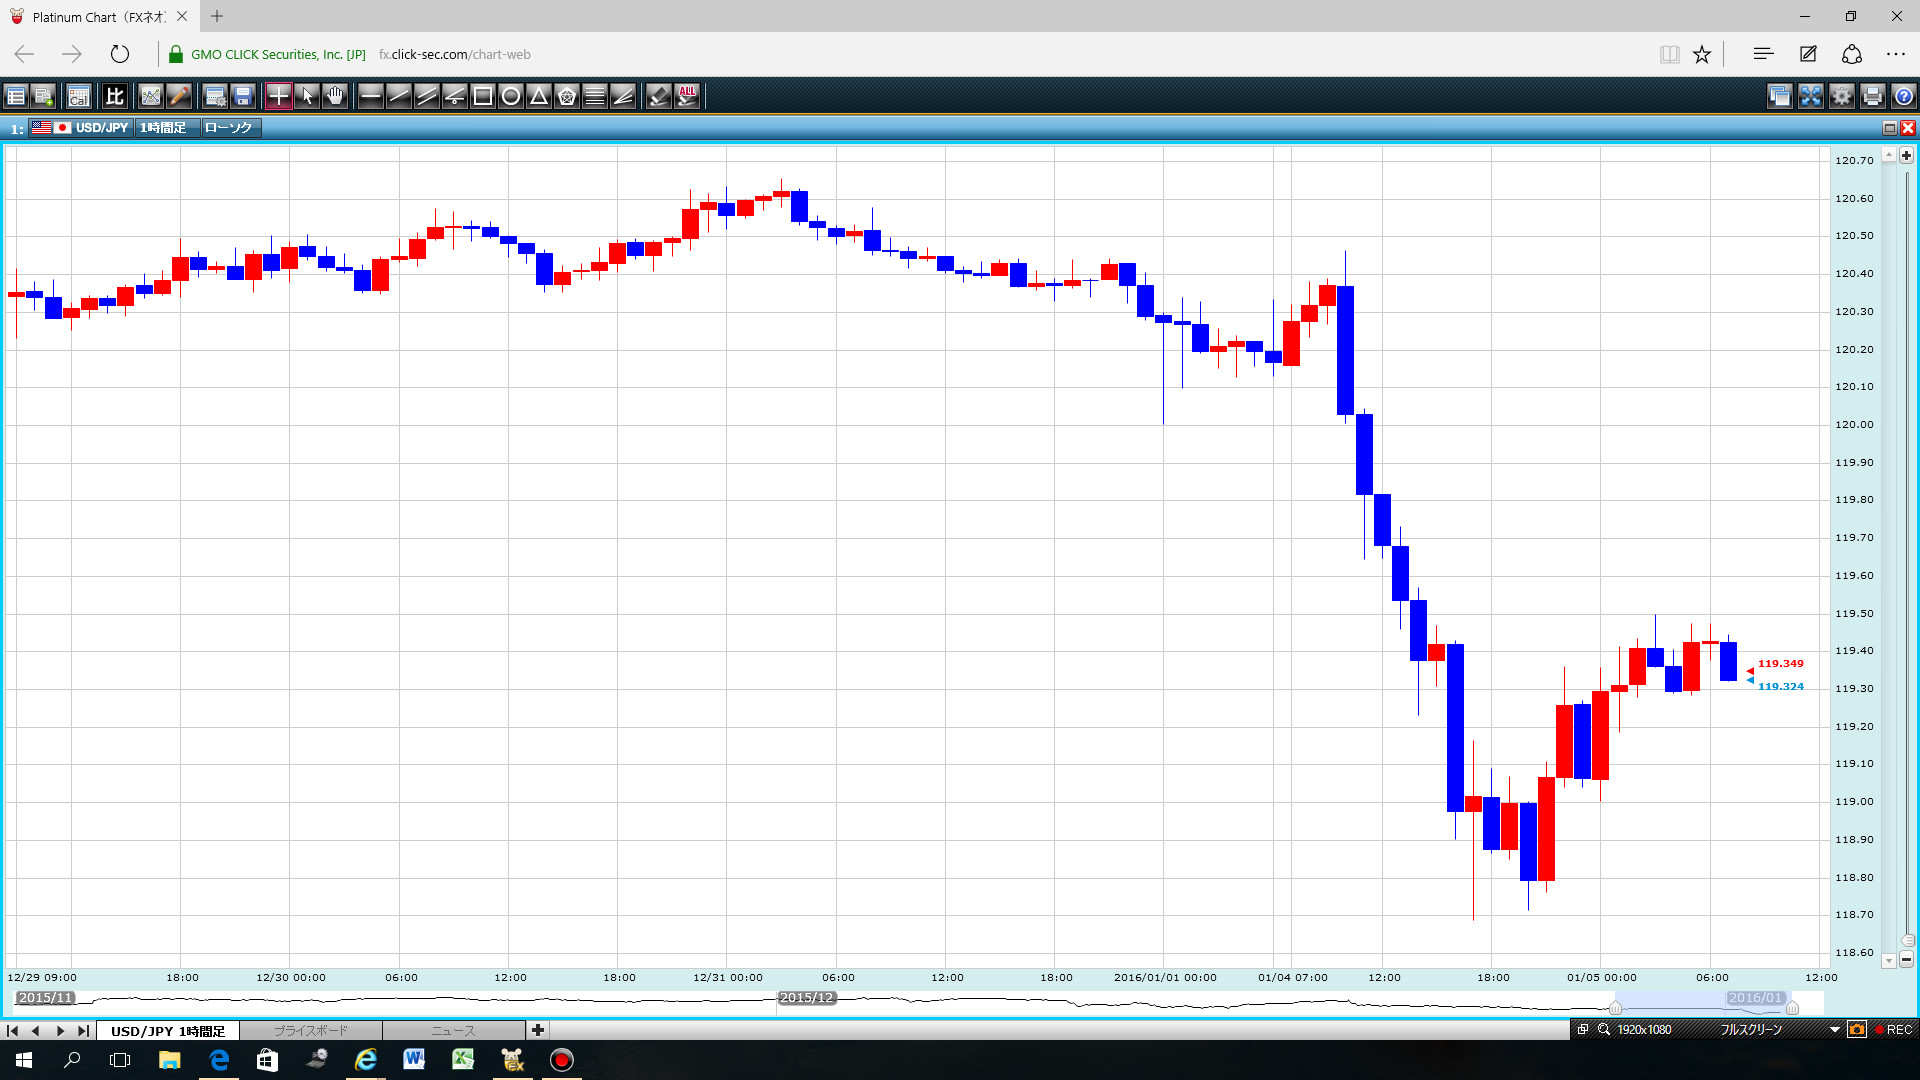Click the erase ALL drawings icon
Image resolution: width=1920 pixels, height=1080 pixels.
[x=687, y=96]
